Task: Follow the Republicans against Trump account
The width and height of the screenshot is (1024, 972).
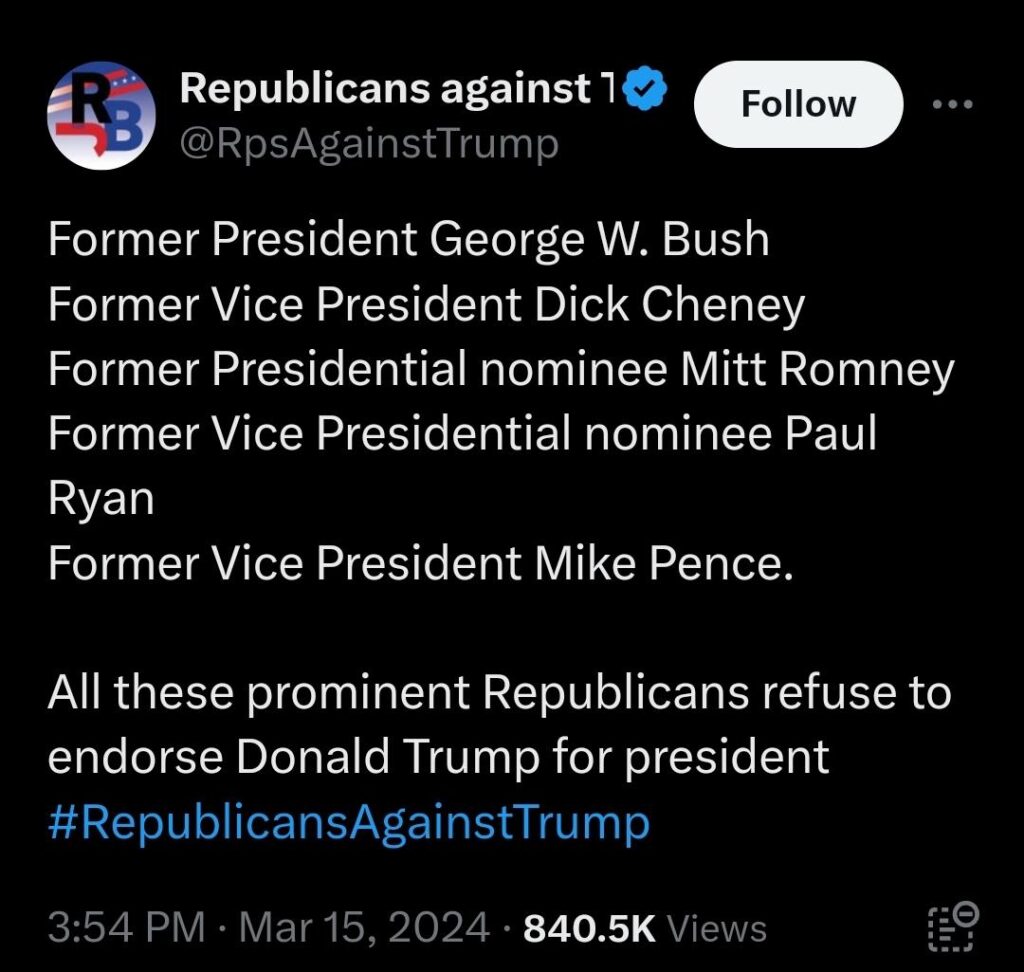Action: coord(798,104)
